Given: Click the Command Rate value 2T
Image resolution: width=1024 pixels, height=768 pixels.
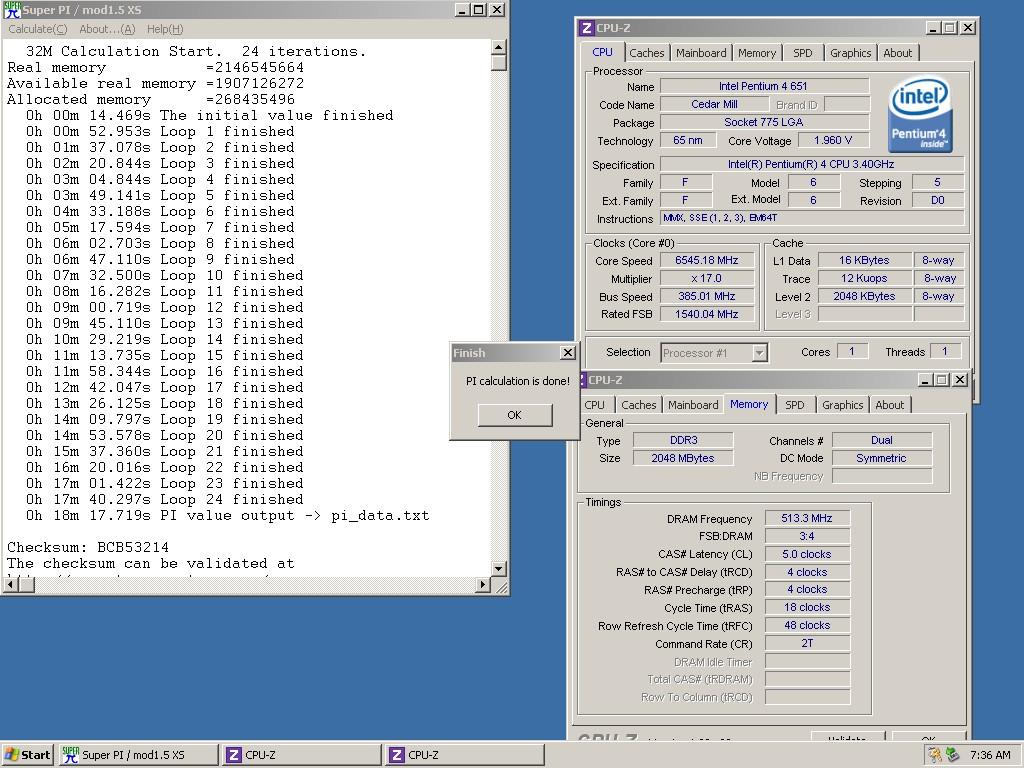Looking at the screenshot, I should click(807, 643).
